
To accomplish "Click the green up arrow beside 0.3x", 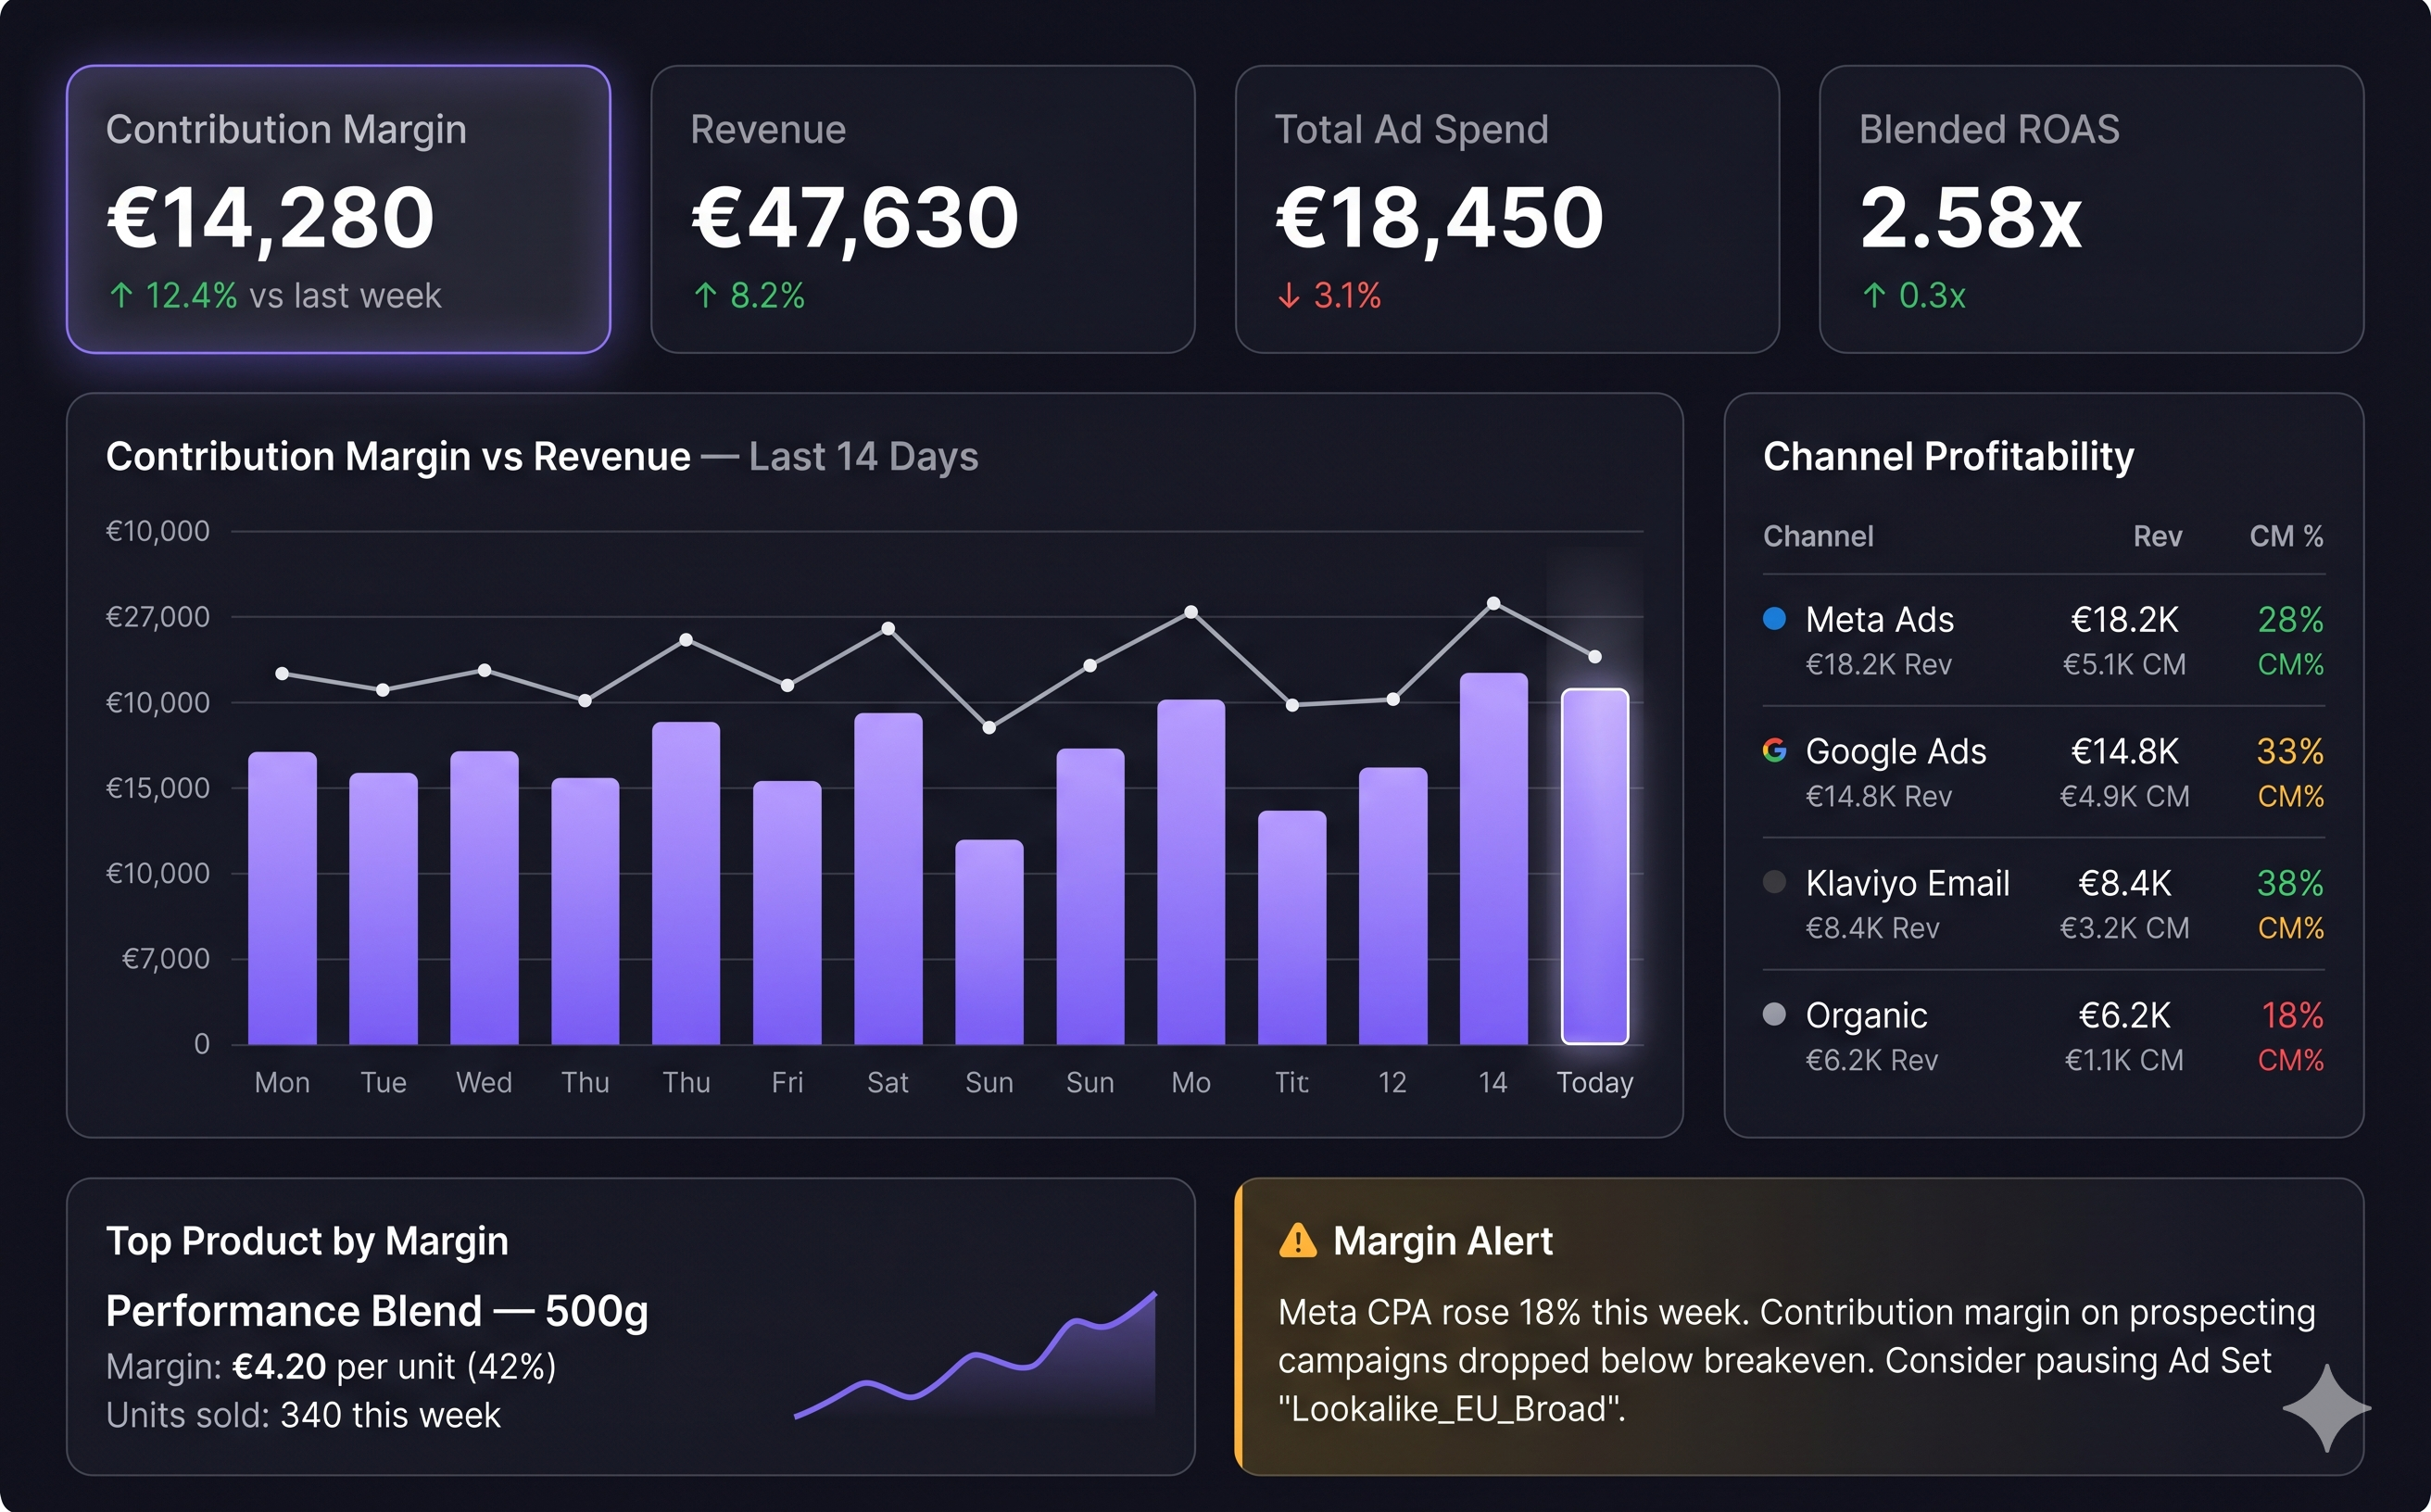I will [x=1874, y=295].
